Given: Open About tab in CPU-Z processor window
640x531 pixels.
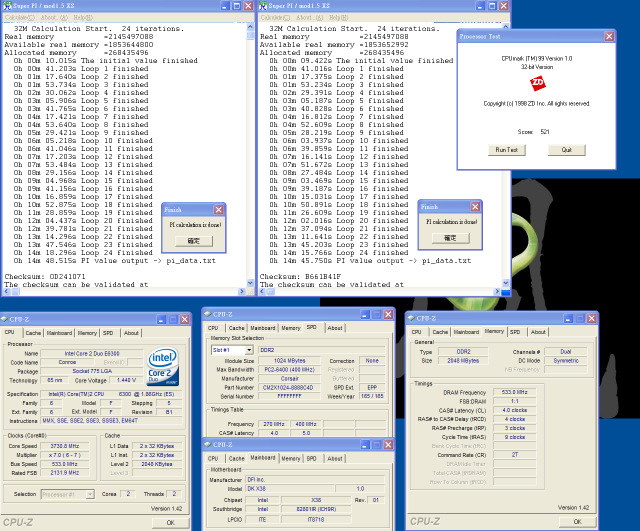Looking at the screenshot, I should pos(131,333).
